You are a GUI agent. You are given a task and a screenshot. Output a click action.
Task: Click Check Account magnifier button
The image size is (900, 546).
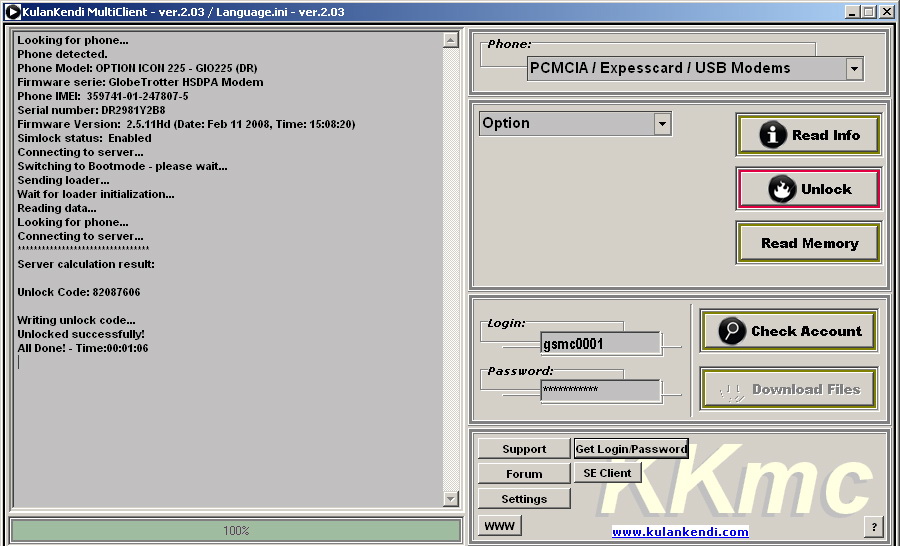[x=789, y=331]
